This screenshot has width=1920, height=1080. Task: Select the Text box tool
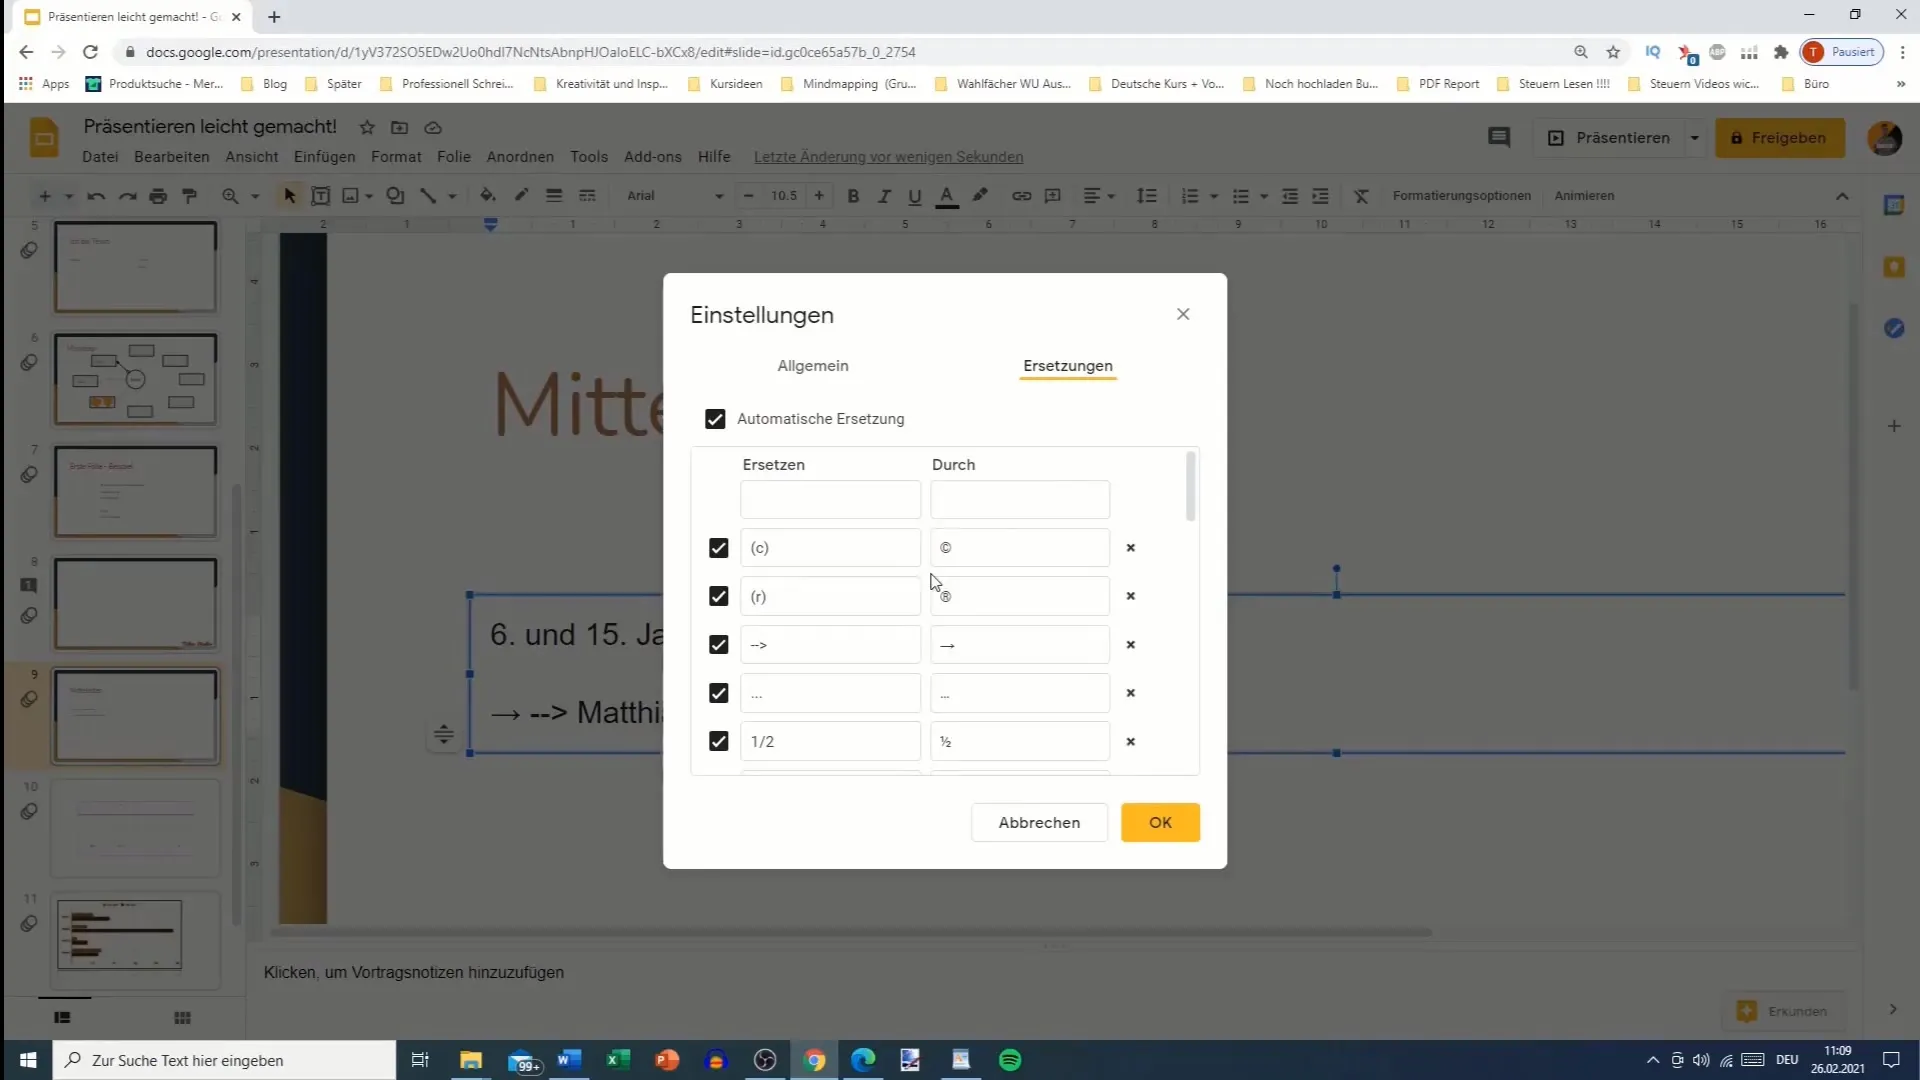pos(321,196)
